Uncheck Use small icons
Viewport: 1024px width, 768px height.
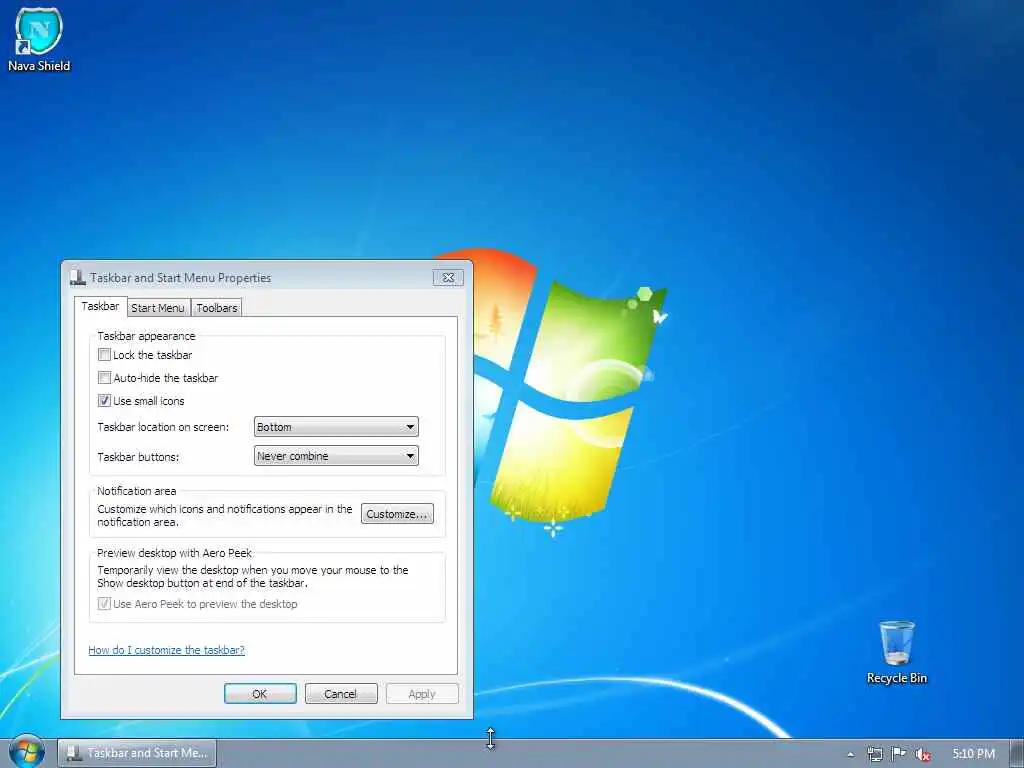click(104, 400)
